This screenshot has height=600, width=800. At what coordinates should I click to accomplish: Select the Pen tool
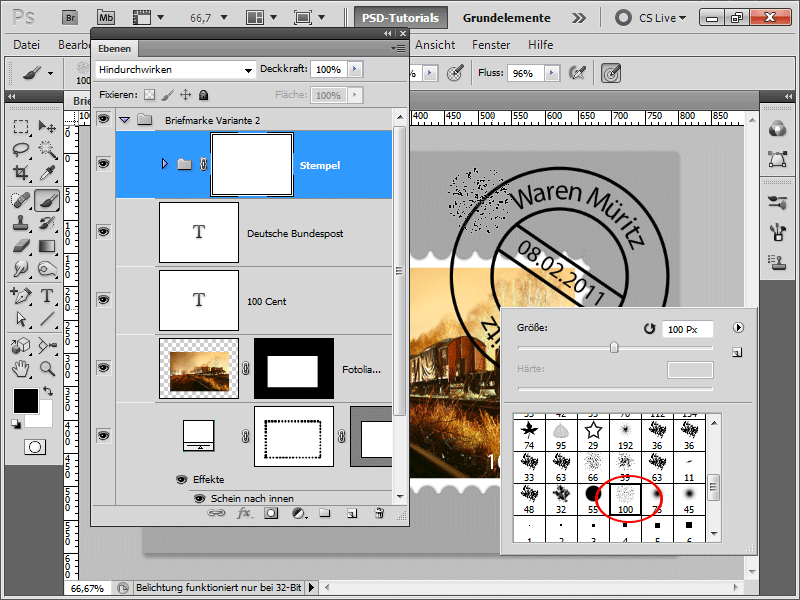coord(21,295)
